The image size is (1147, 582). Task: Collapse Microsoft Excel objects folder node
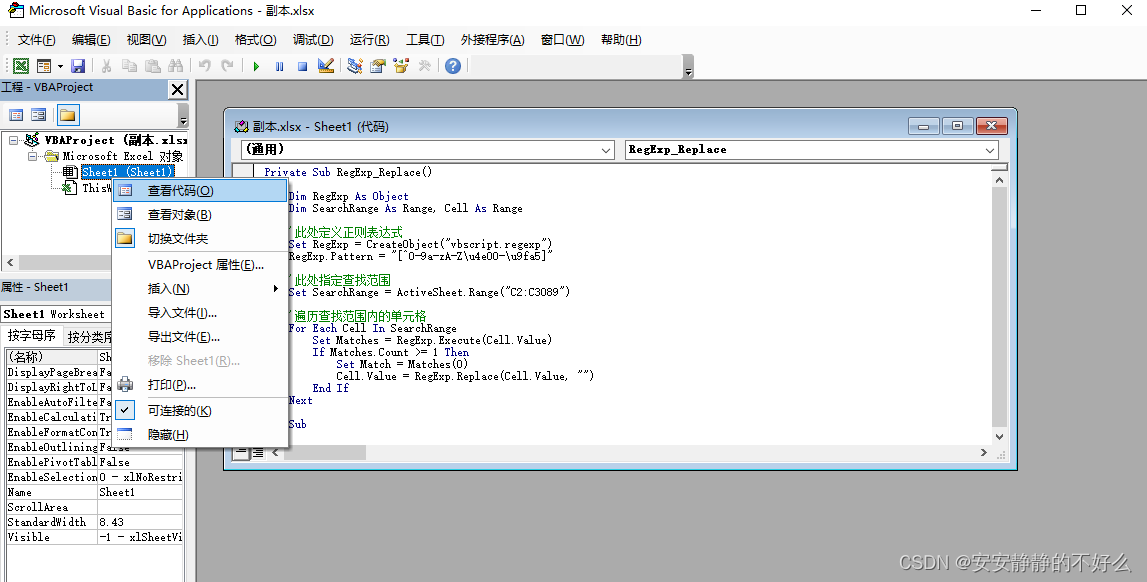click(32, 156)
